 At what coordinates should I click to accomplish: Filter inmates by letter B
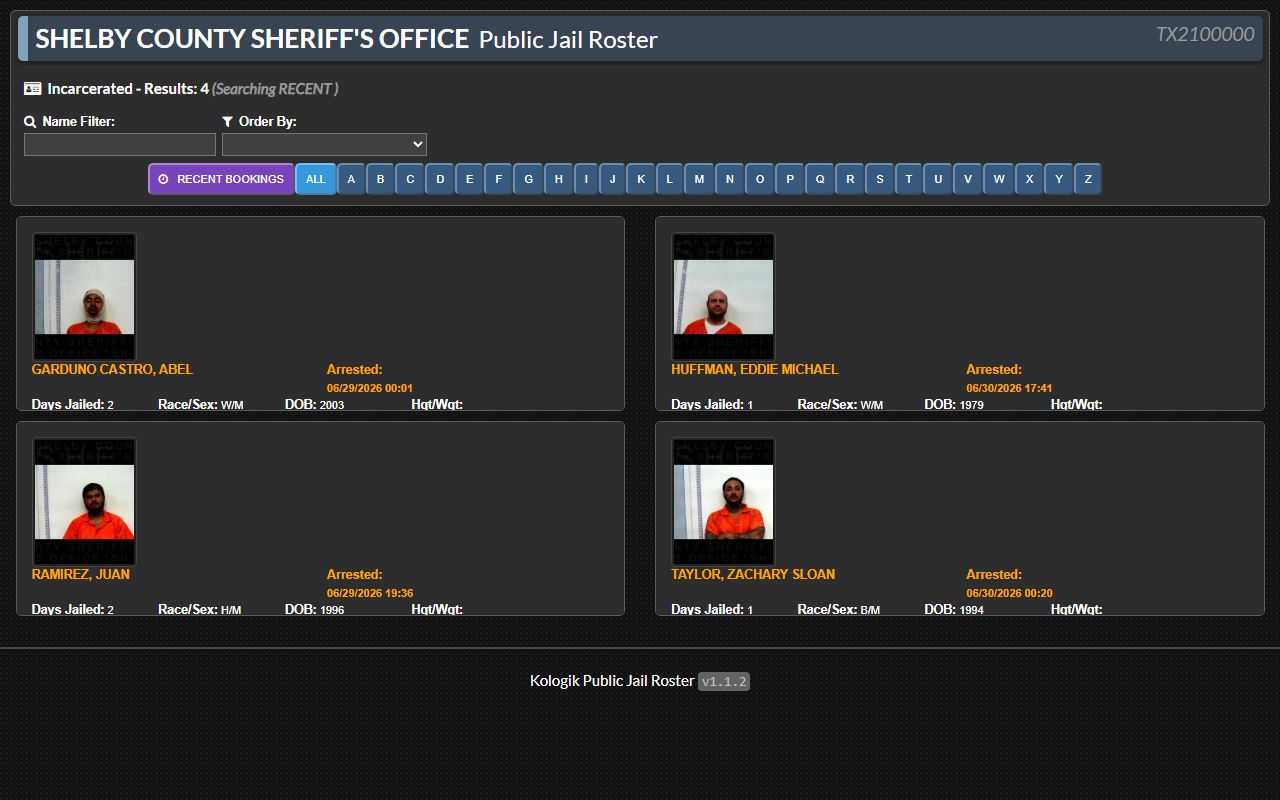(x=380, y=179)
